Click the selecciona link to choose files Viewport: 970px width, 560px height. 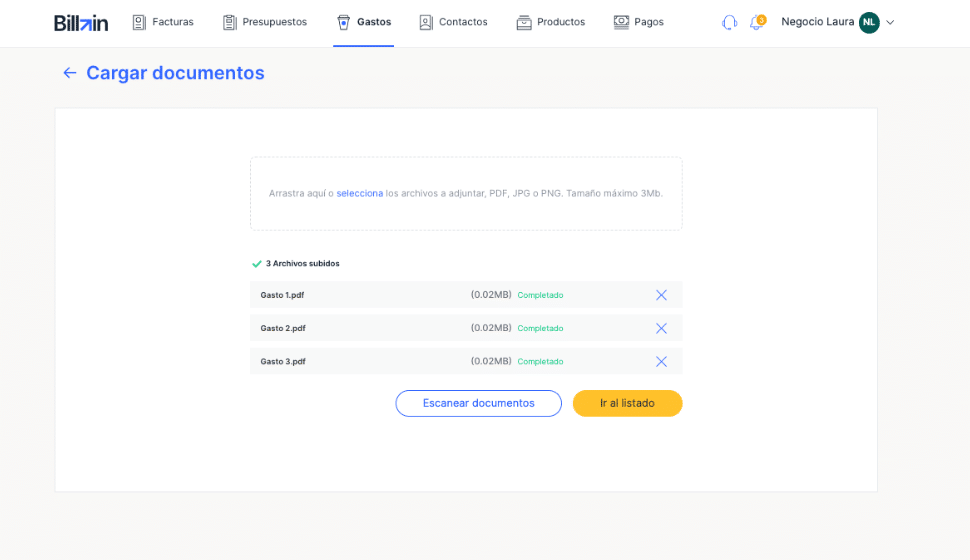coord(359,193)
